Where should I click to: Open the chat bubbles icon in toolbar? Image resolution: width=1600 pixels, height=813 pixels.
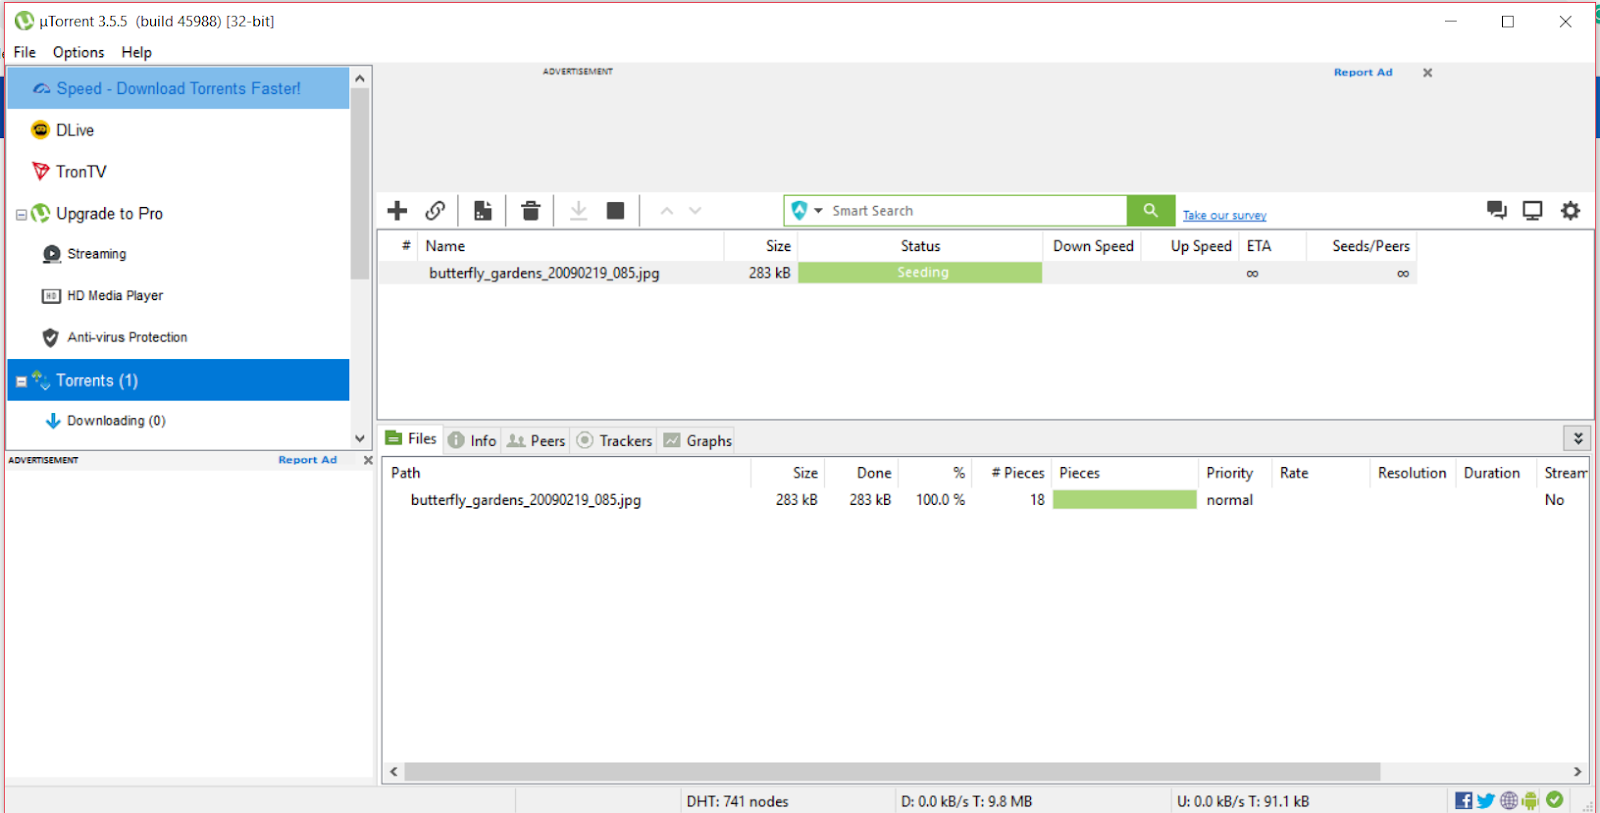click(1496, 210)
